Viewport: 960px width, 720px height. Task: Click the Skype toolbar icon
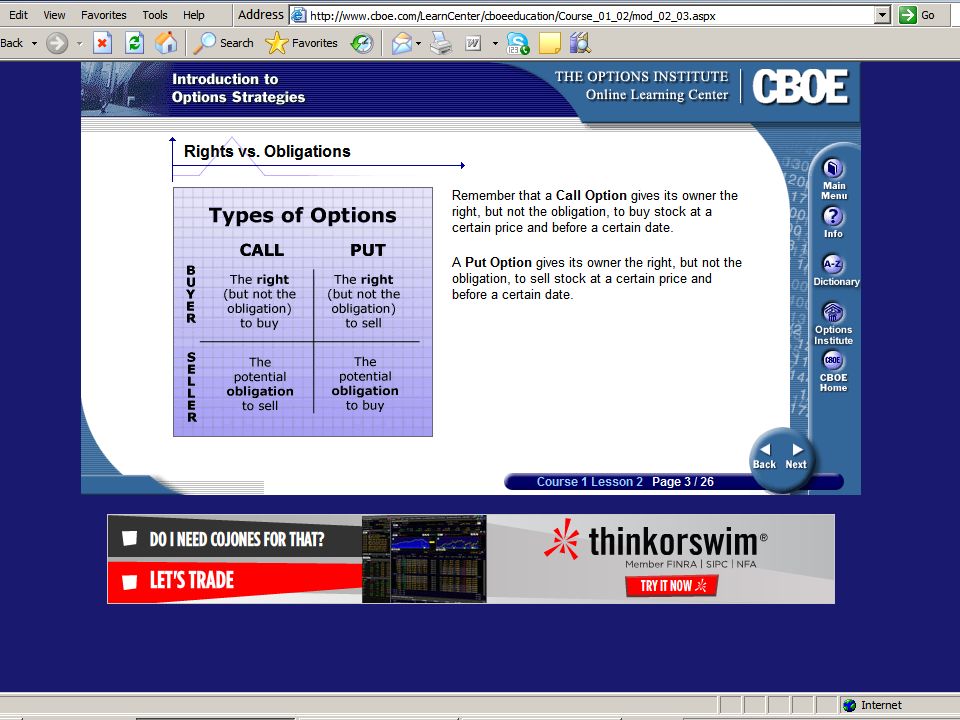coord(518,43)
